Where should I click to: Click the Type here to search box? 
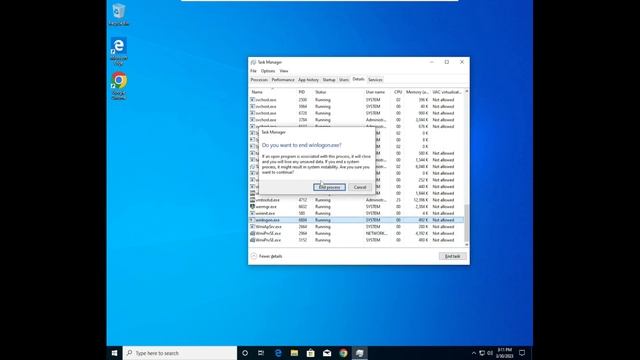tap(180, 353)
